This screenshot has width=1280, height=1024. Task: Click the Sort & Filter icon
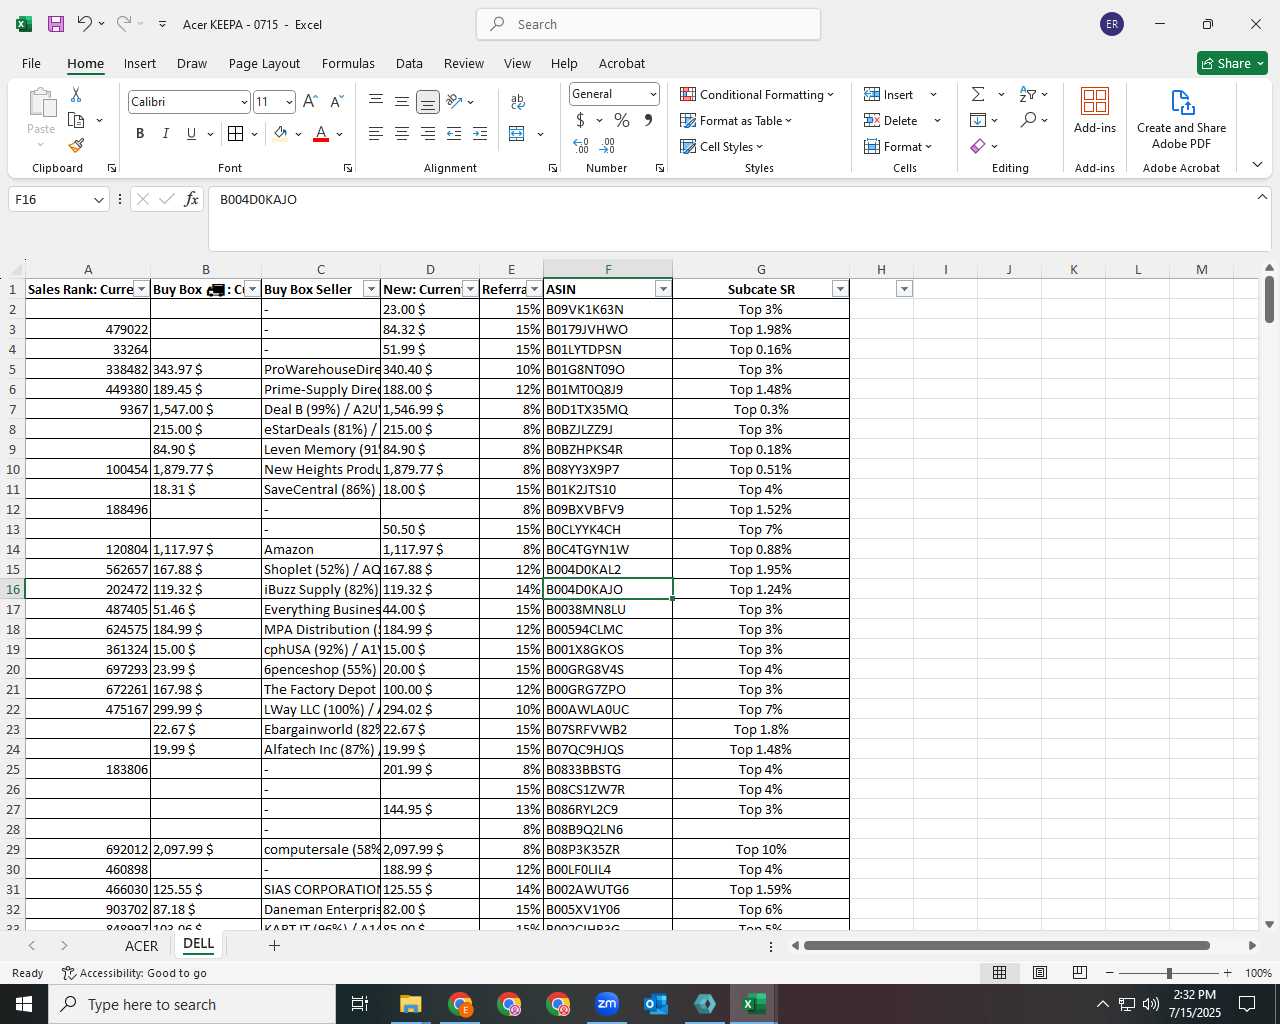[1028, 94]
